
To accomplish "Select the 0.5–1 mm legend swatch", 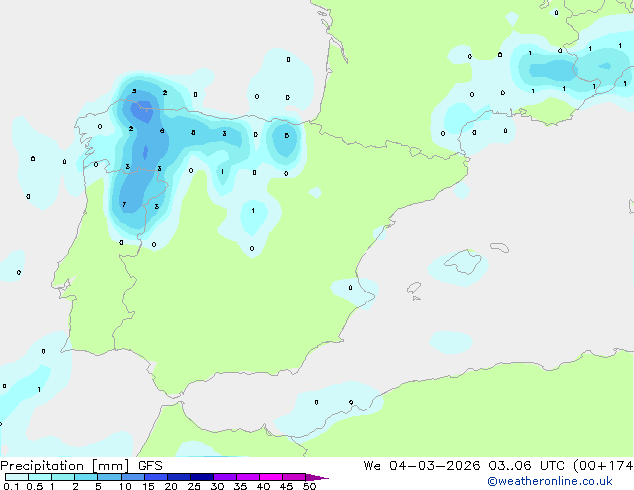I will coord(40,477).
